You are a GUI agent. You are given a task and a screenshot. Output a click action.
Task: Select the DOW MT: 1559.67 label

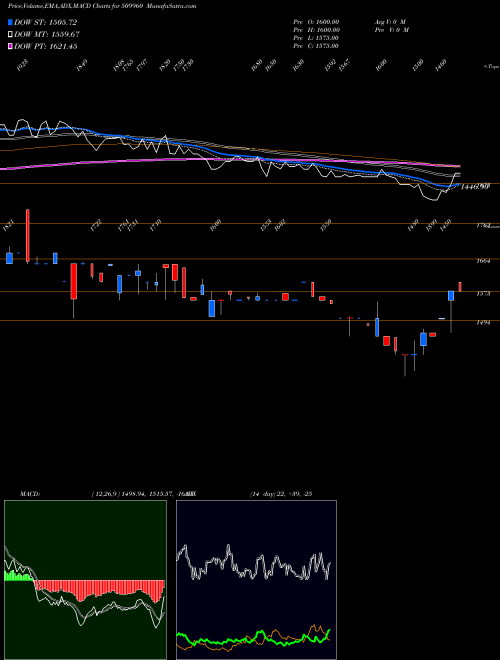click(x=47, y=34)
